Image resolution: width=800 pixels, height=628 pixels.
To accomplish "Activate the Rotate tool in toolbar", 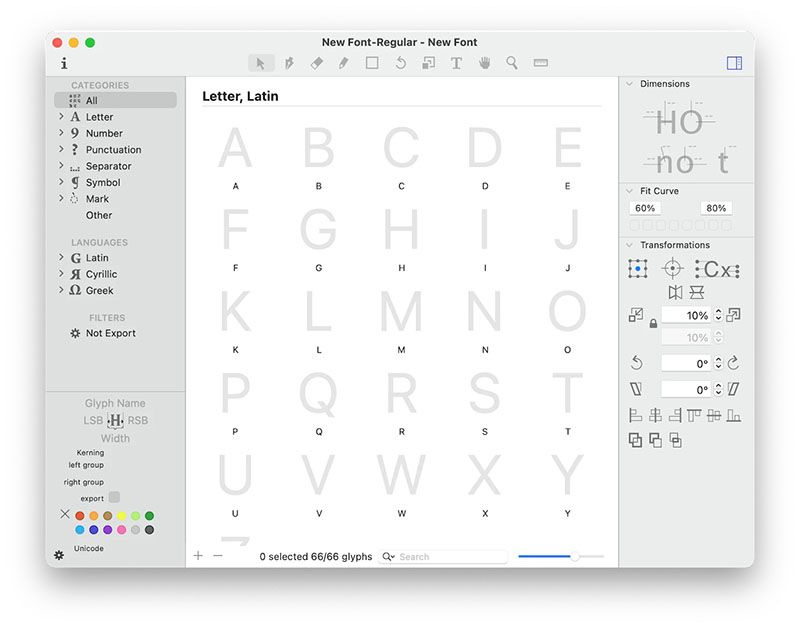I will pyautogui.click(x=401, y=63).
